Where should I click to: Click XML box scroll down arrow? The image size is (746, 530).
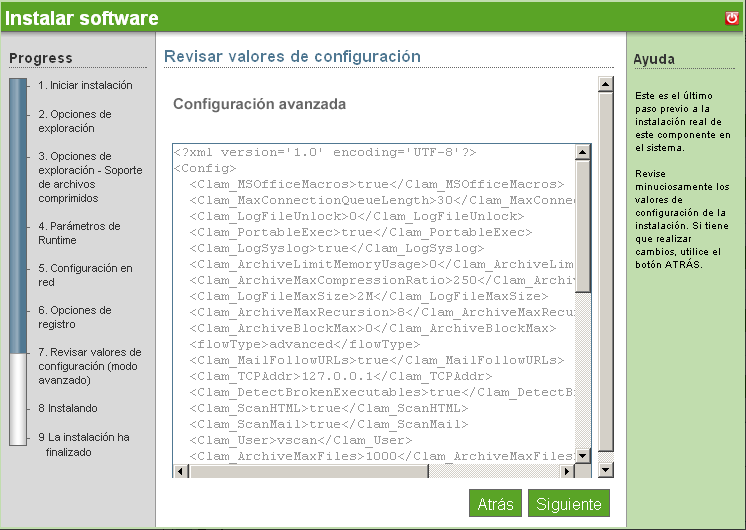point(582,455)
